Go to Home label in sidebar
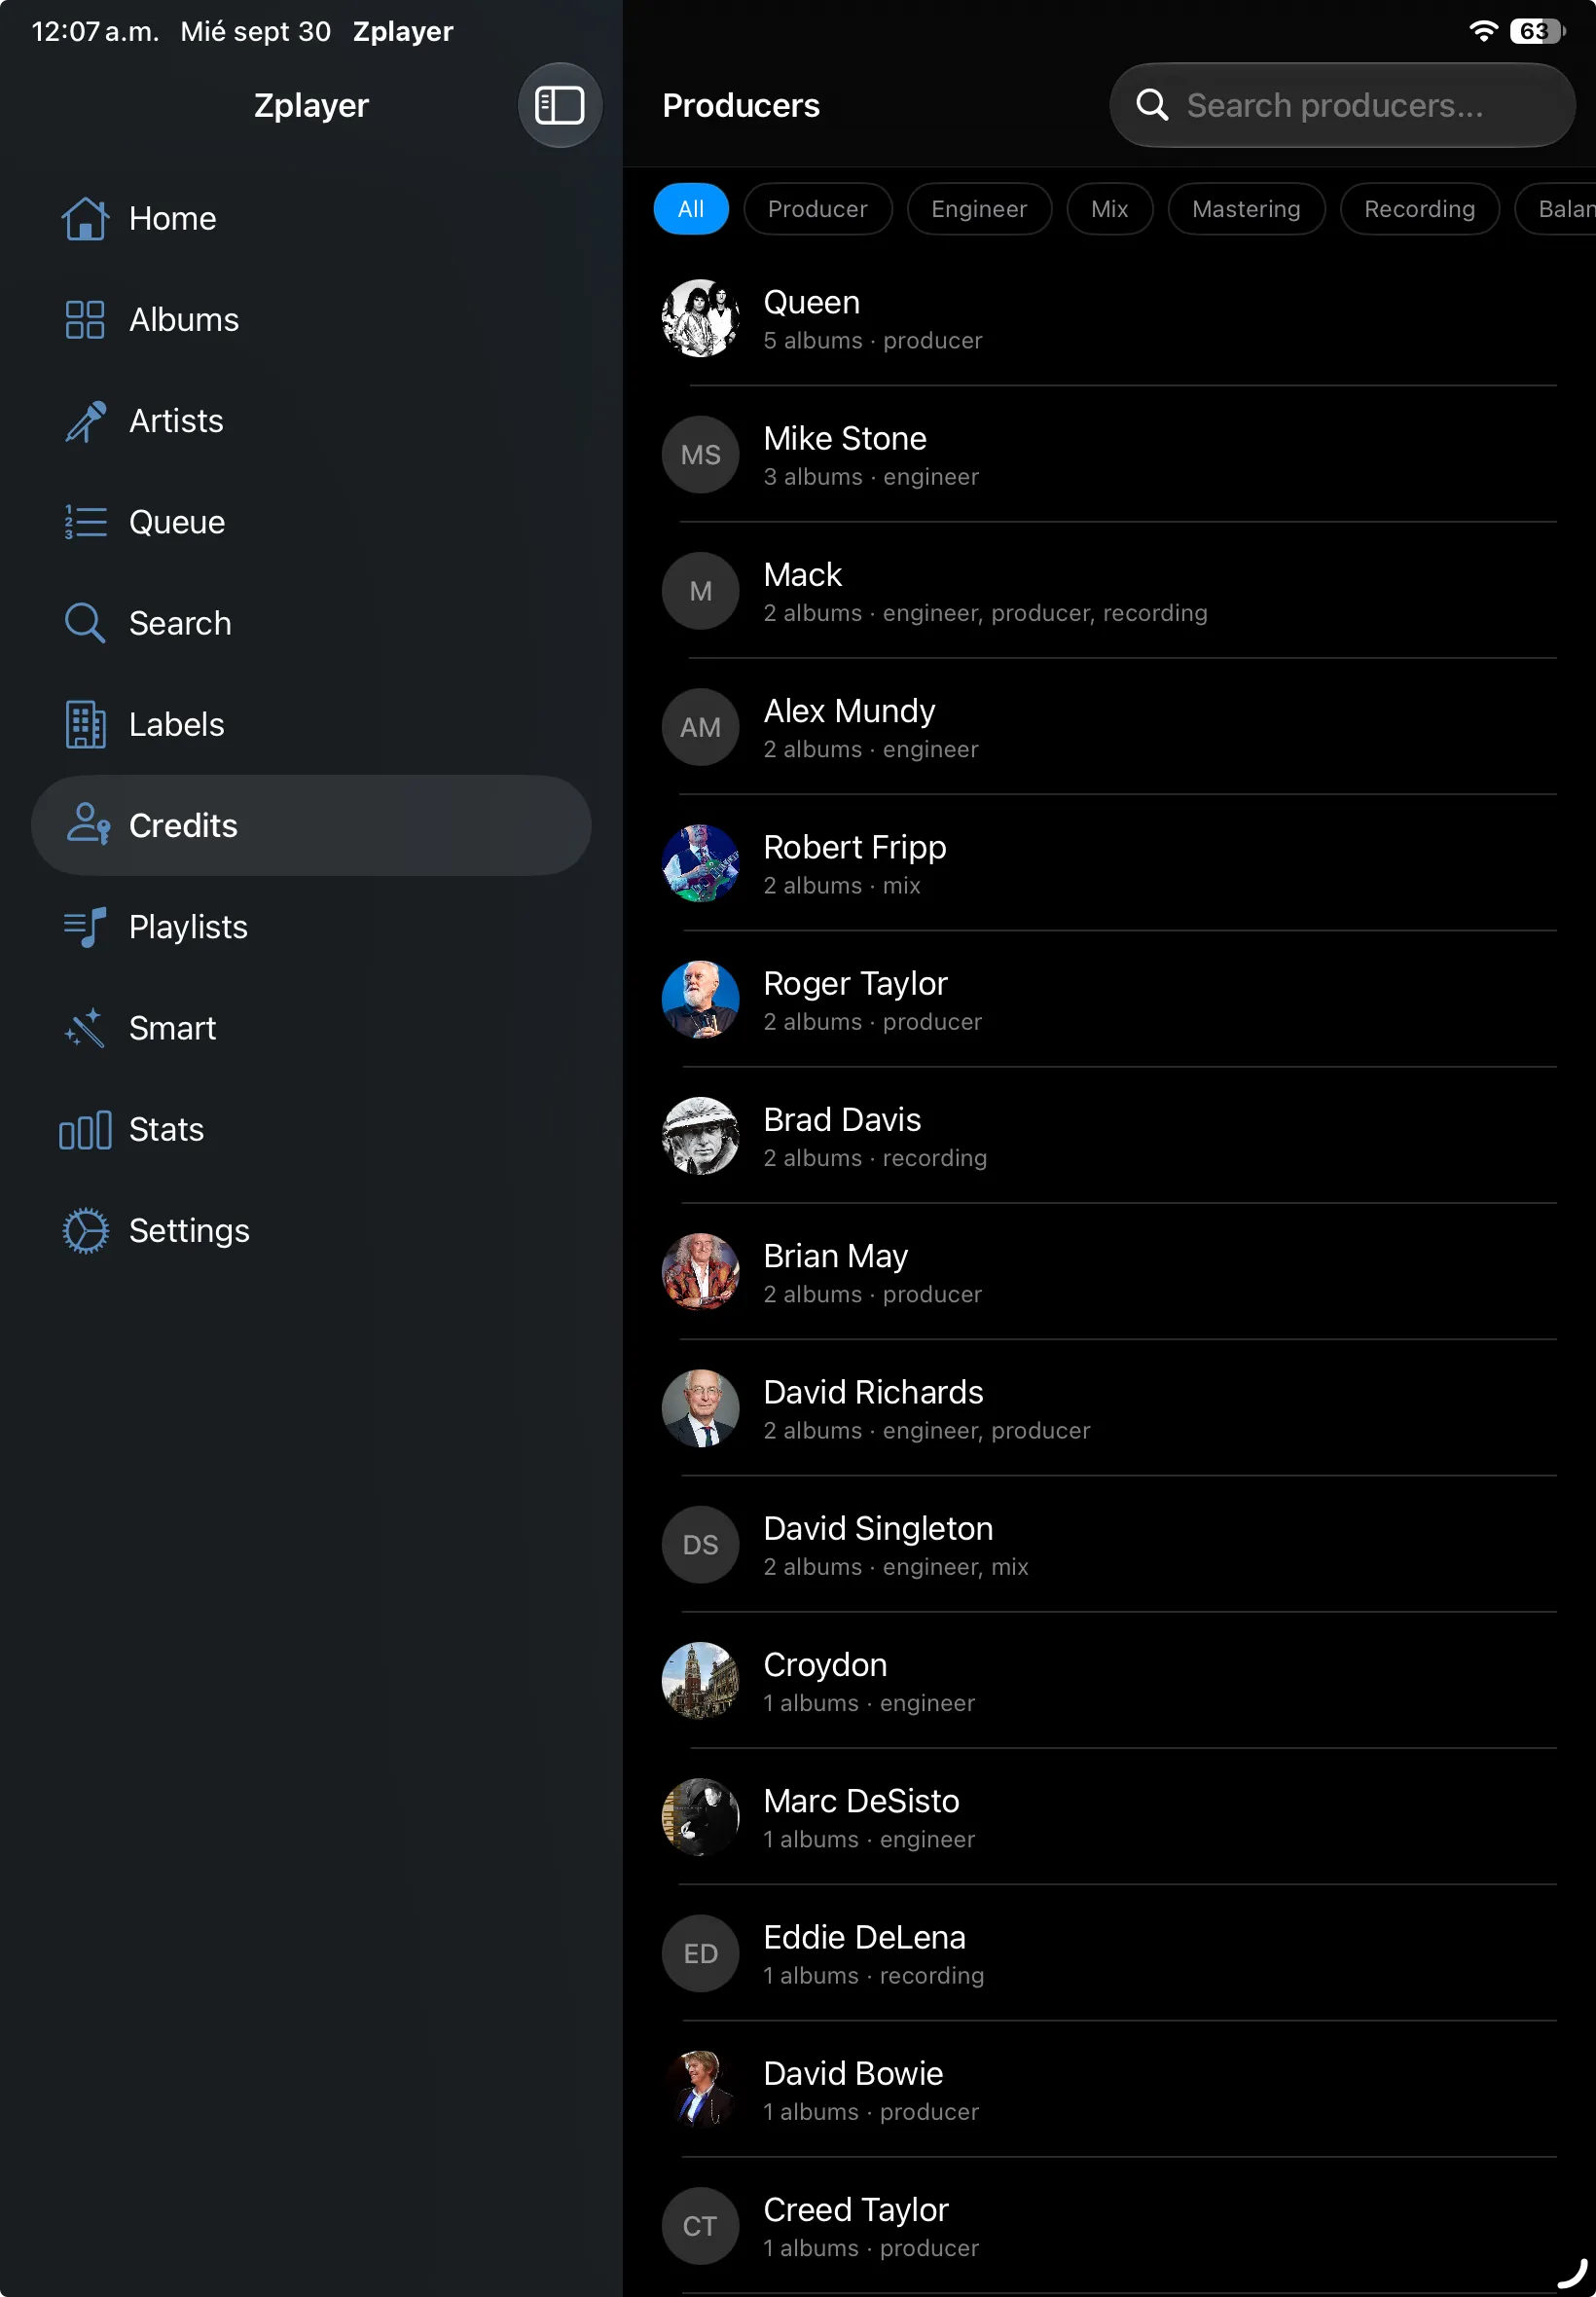 click(x=173, y=218)
